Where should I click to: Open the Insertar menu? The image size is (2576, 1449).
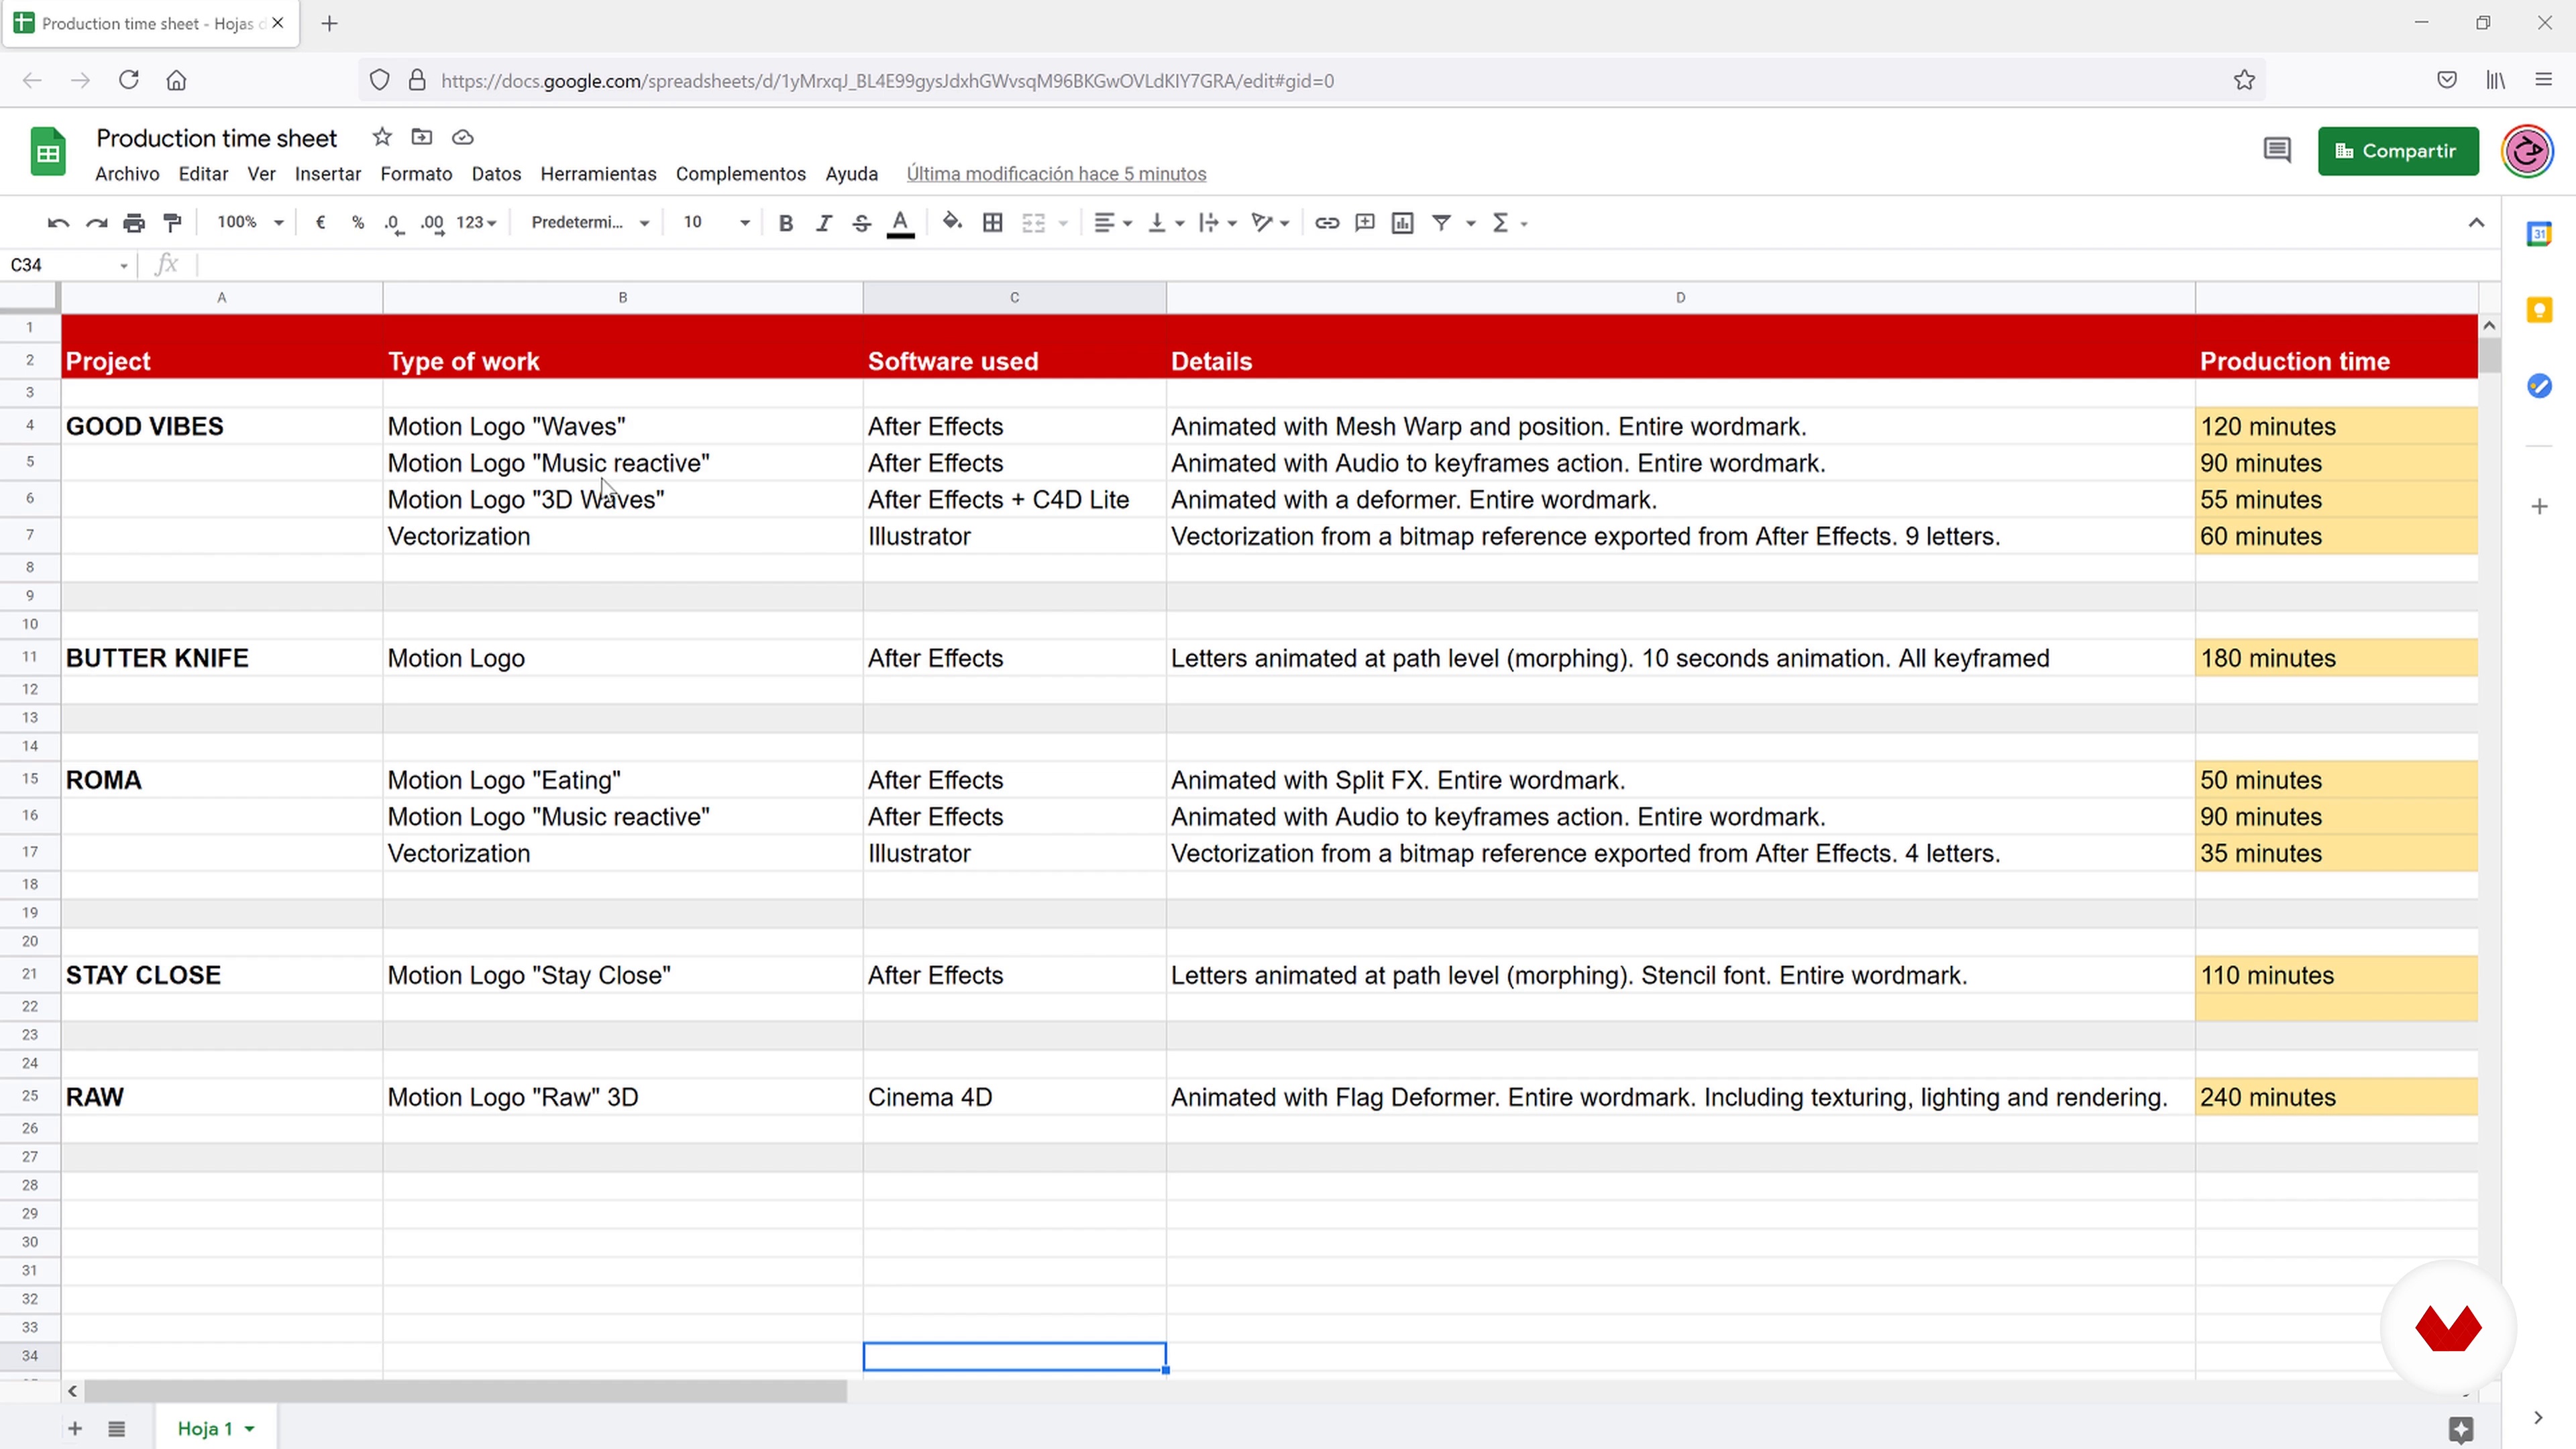(328, 174)
